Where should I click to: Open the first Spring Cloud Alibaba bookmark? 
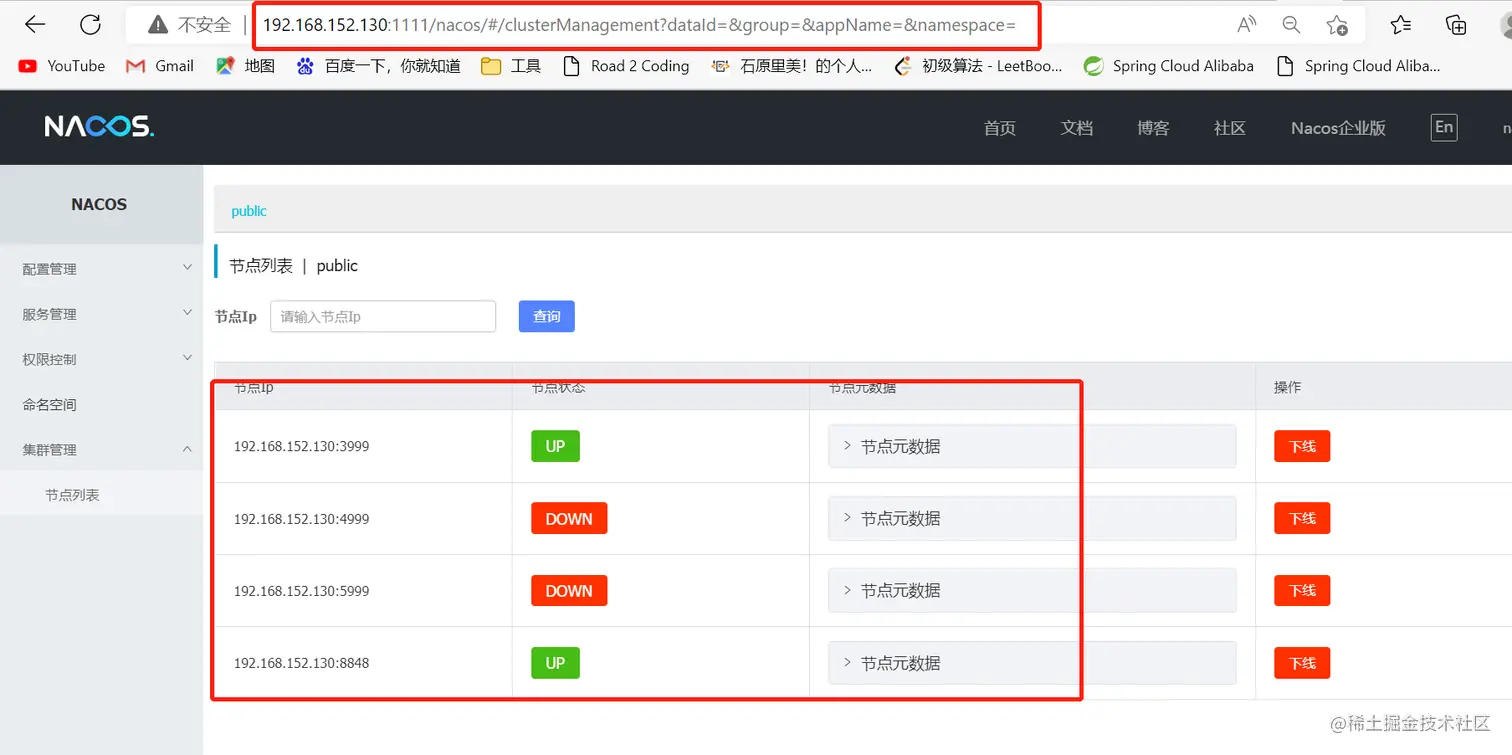pos(1169,66)
